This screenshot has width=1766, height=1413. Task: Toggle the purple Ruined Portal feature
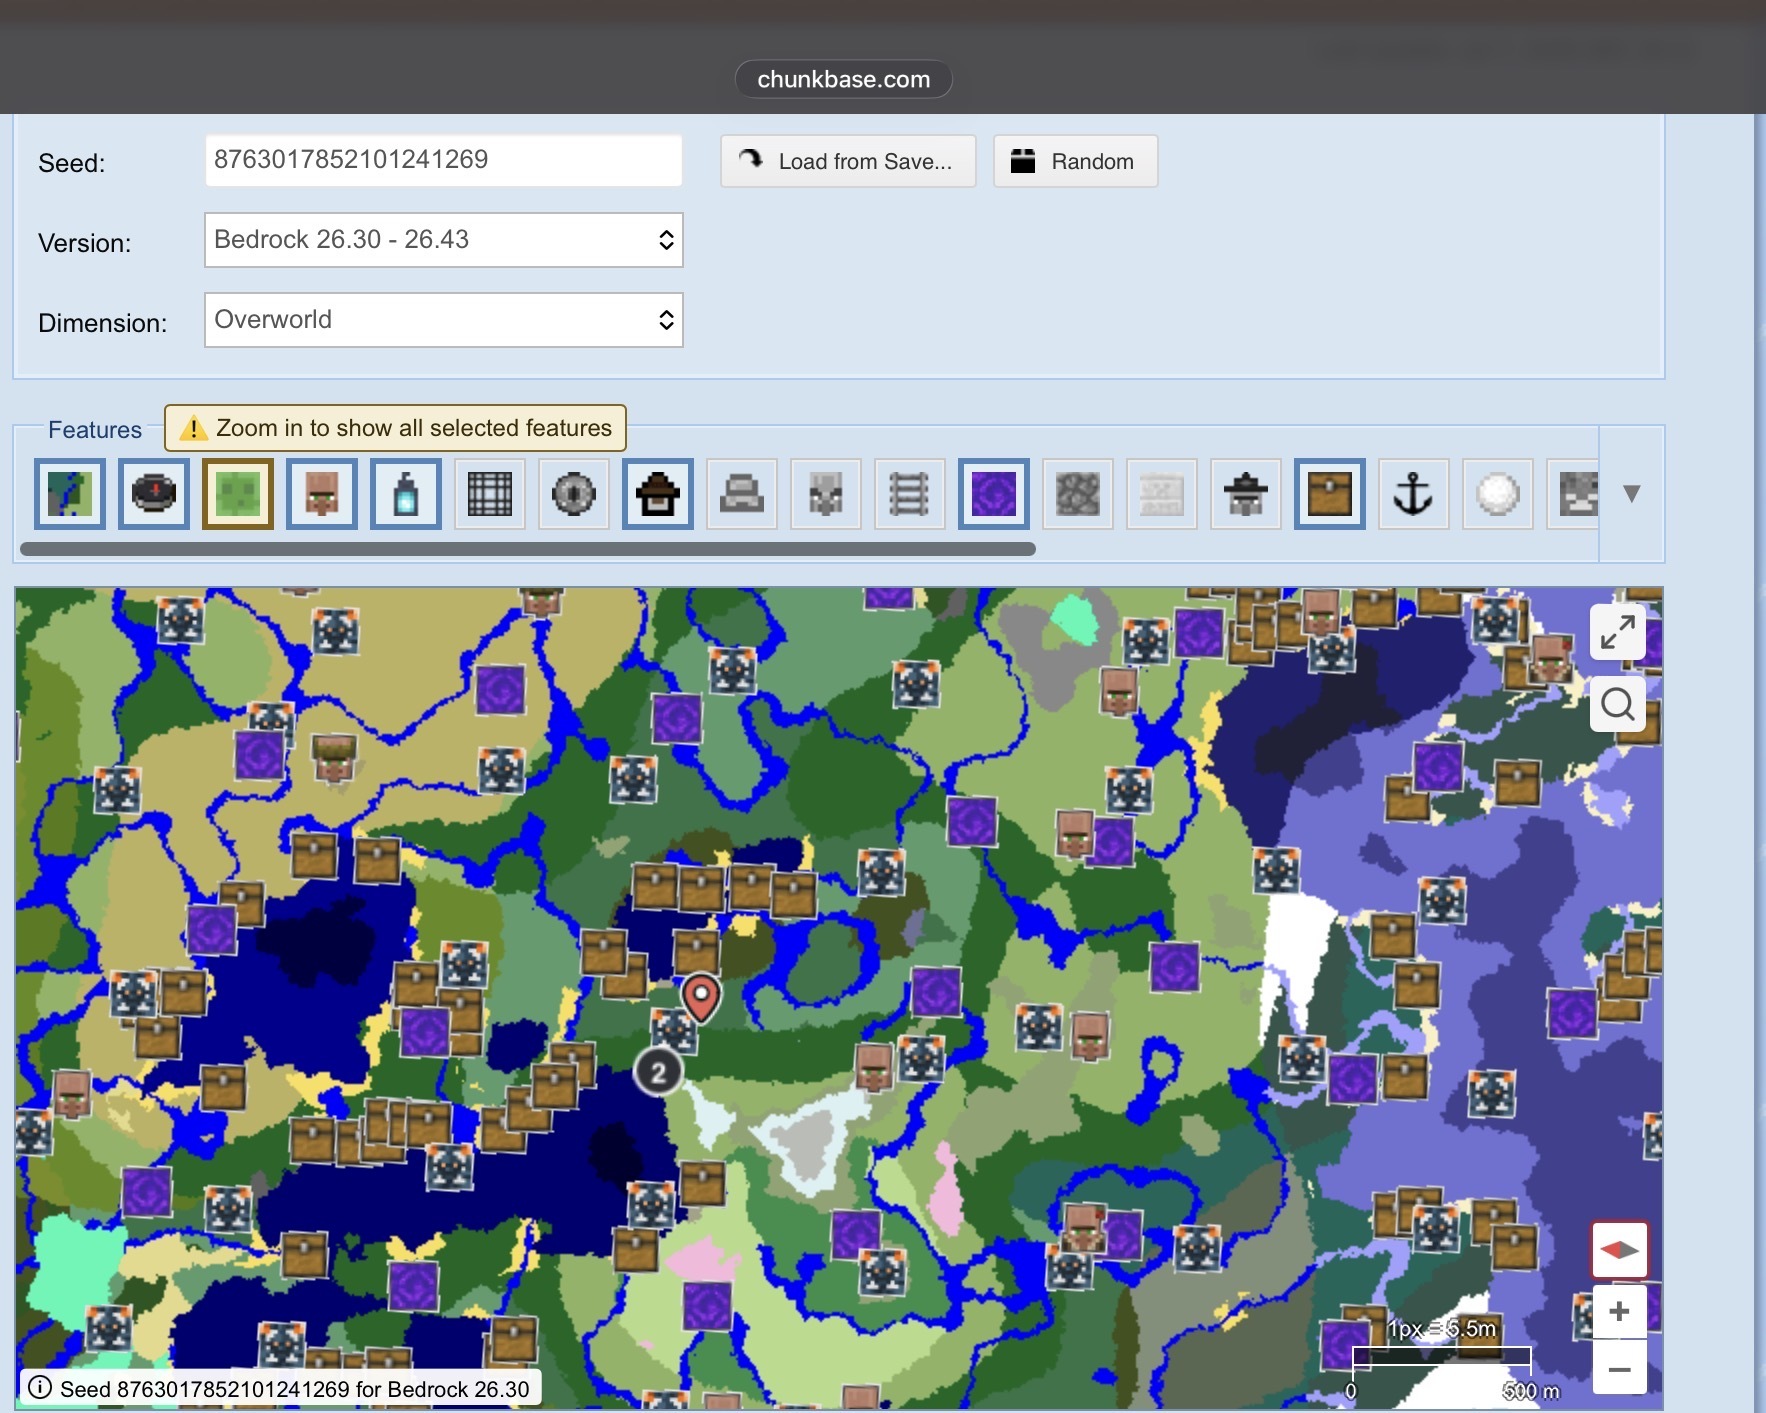994,494
